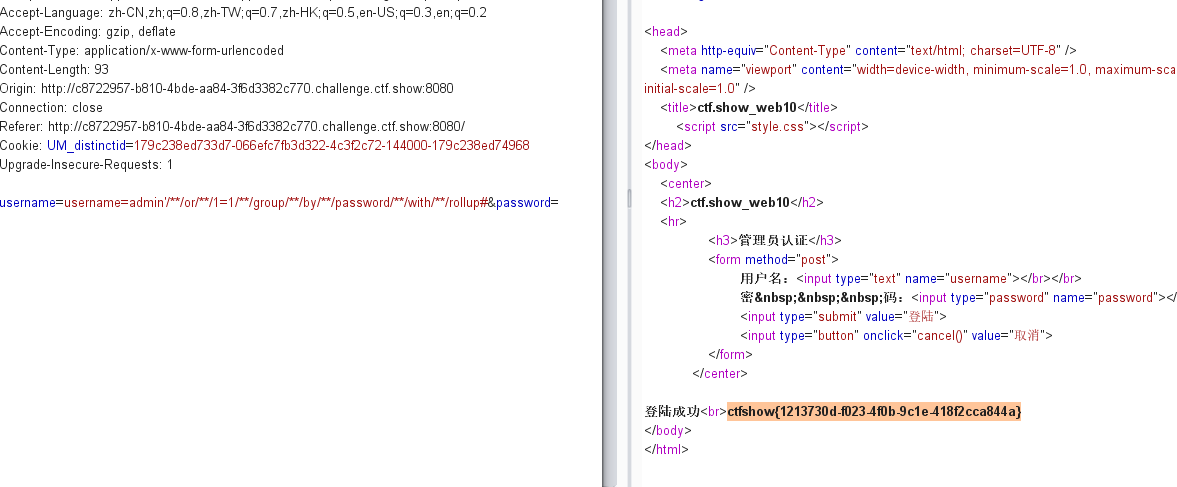Click the opening <head> tag in response
The image size is (1177, 487).
click(666, 32)
